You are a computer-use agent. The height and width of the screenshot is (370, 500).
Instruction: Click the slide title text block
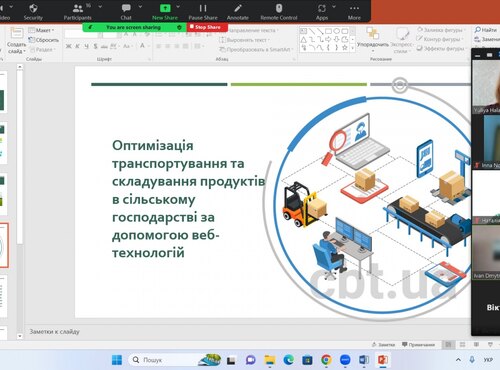pos(188,199)
